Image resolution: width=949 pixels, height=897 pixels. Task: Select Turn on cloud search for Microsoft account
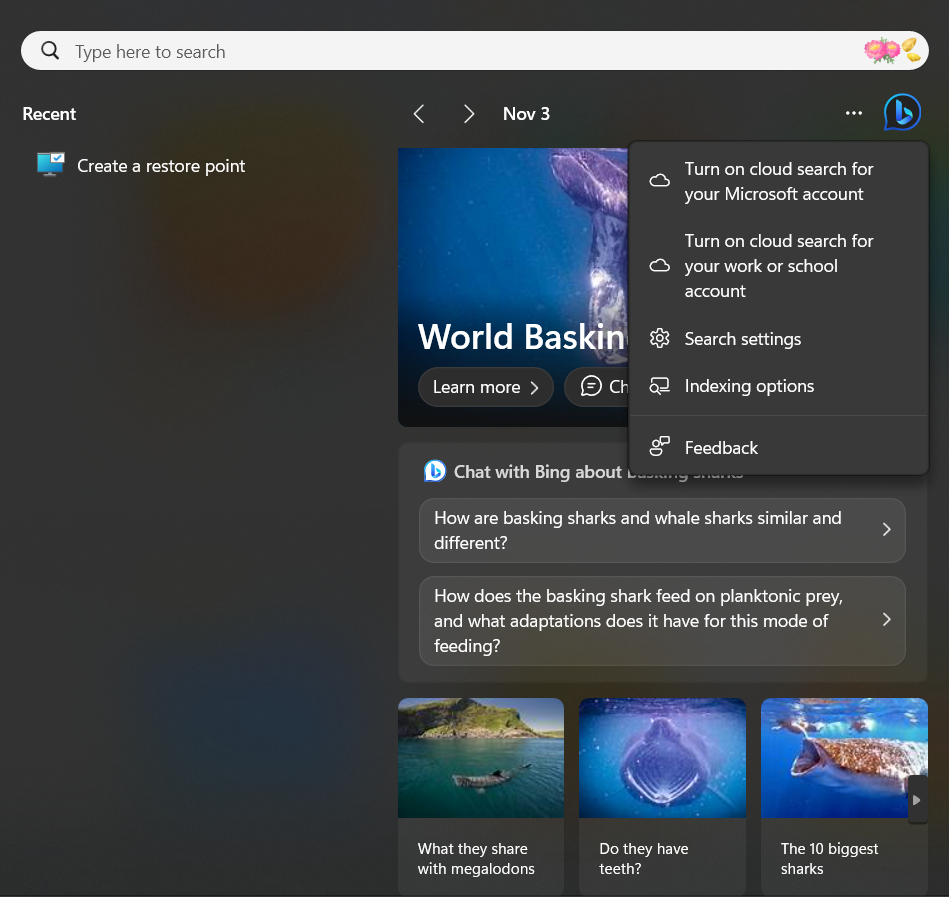(x=778, y=181)
